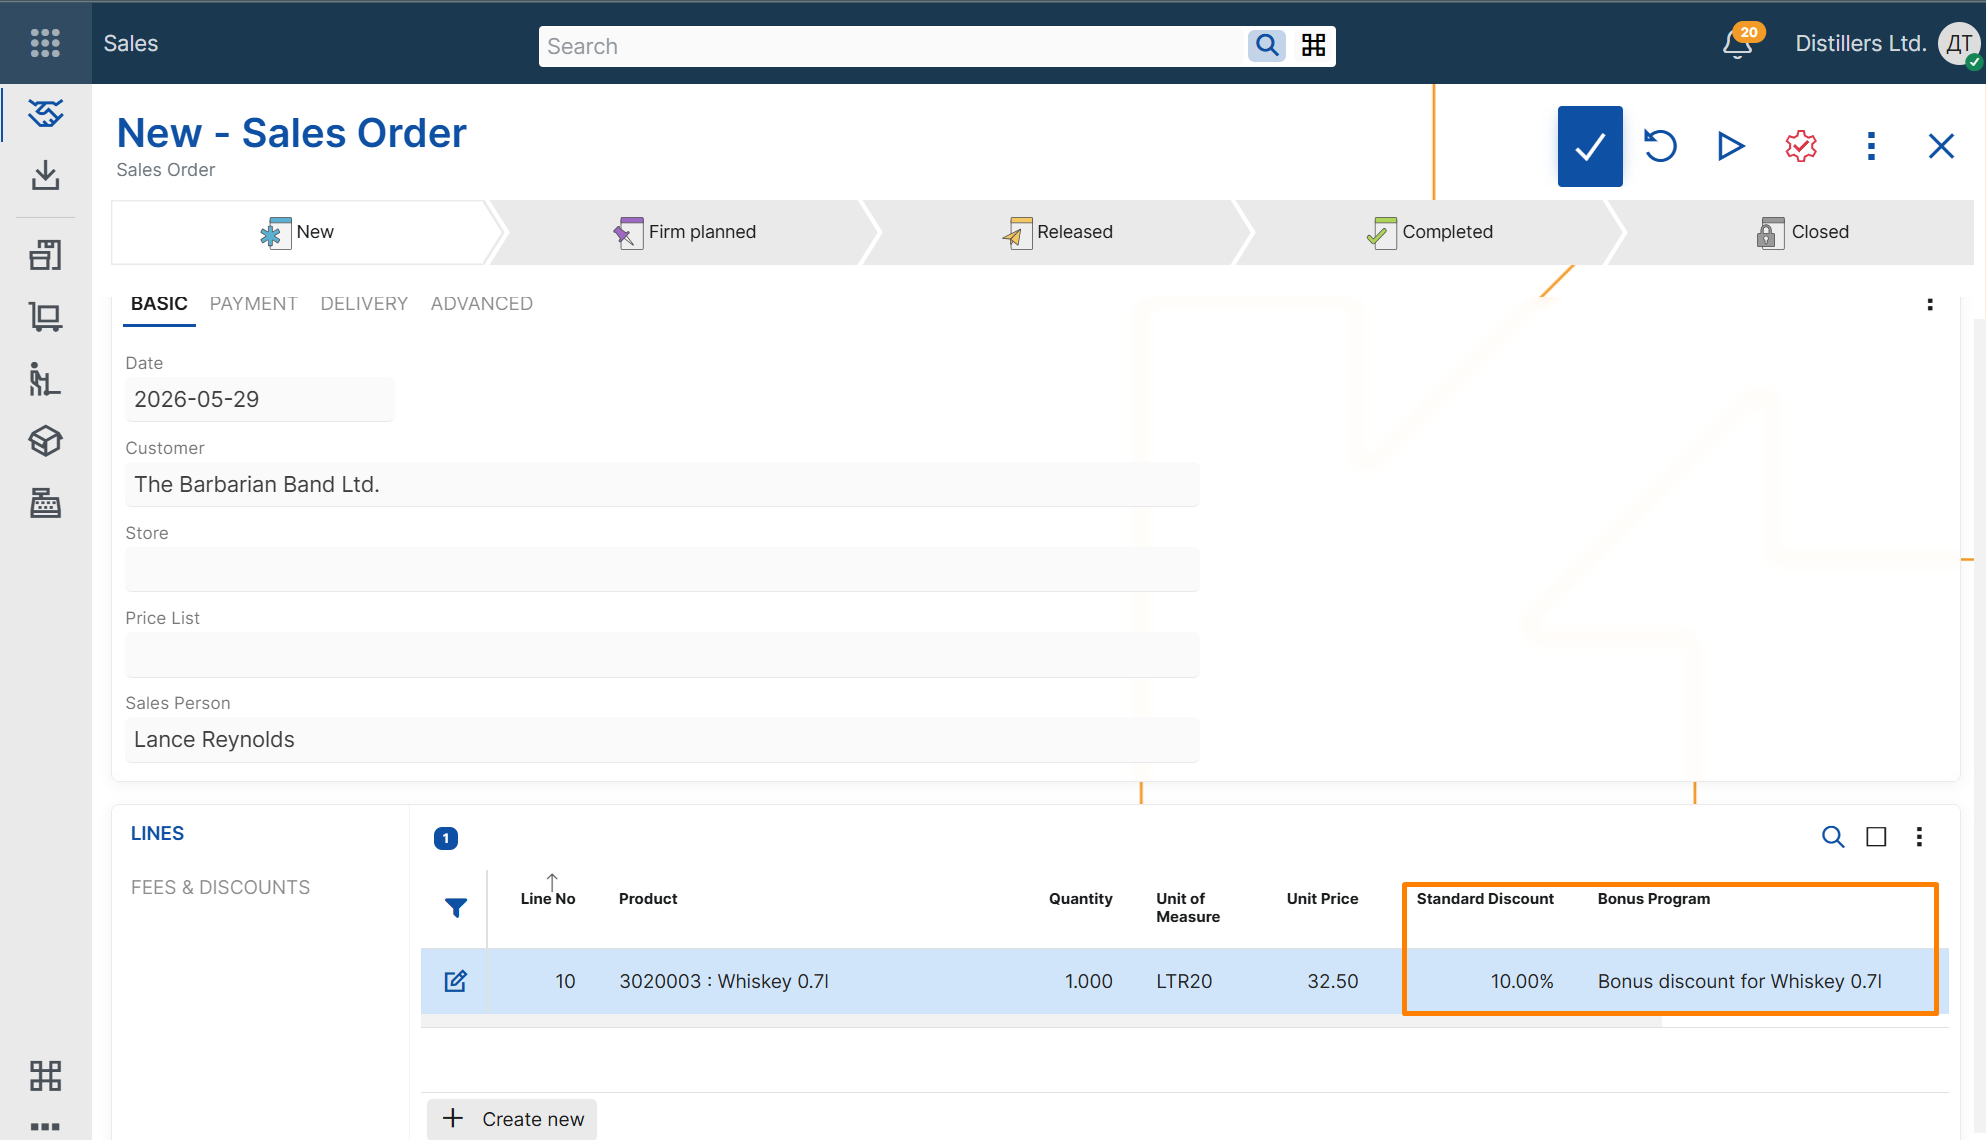Select the FEES & DISCOUNTS section

pyautogui.click(x=220, y=888)
